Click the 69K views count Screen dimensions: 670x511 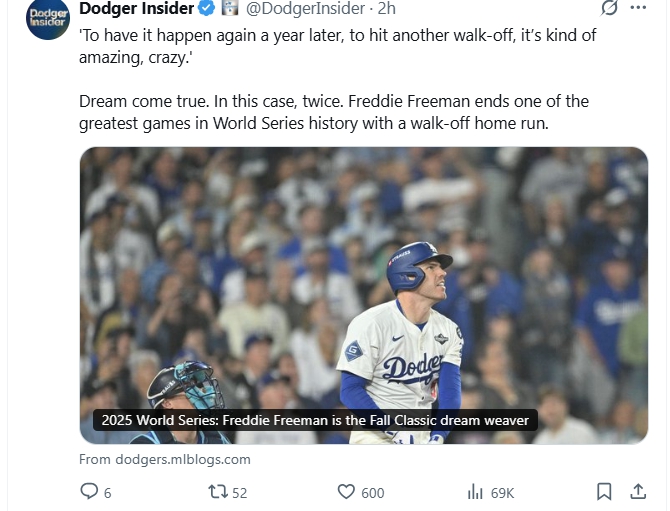[502, 491]
